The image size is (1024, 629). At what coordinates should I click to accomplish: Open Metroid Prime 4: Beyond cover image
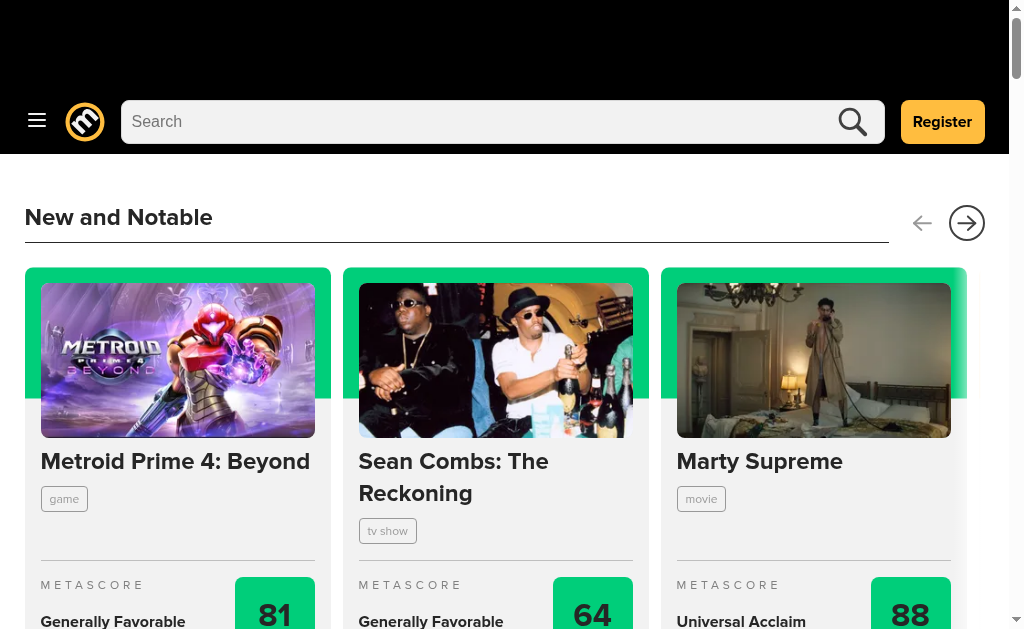tap(178, 360)
